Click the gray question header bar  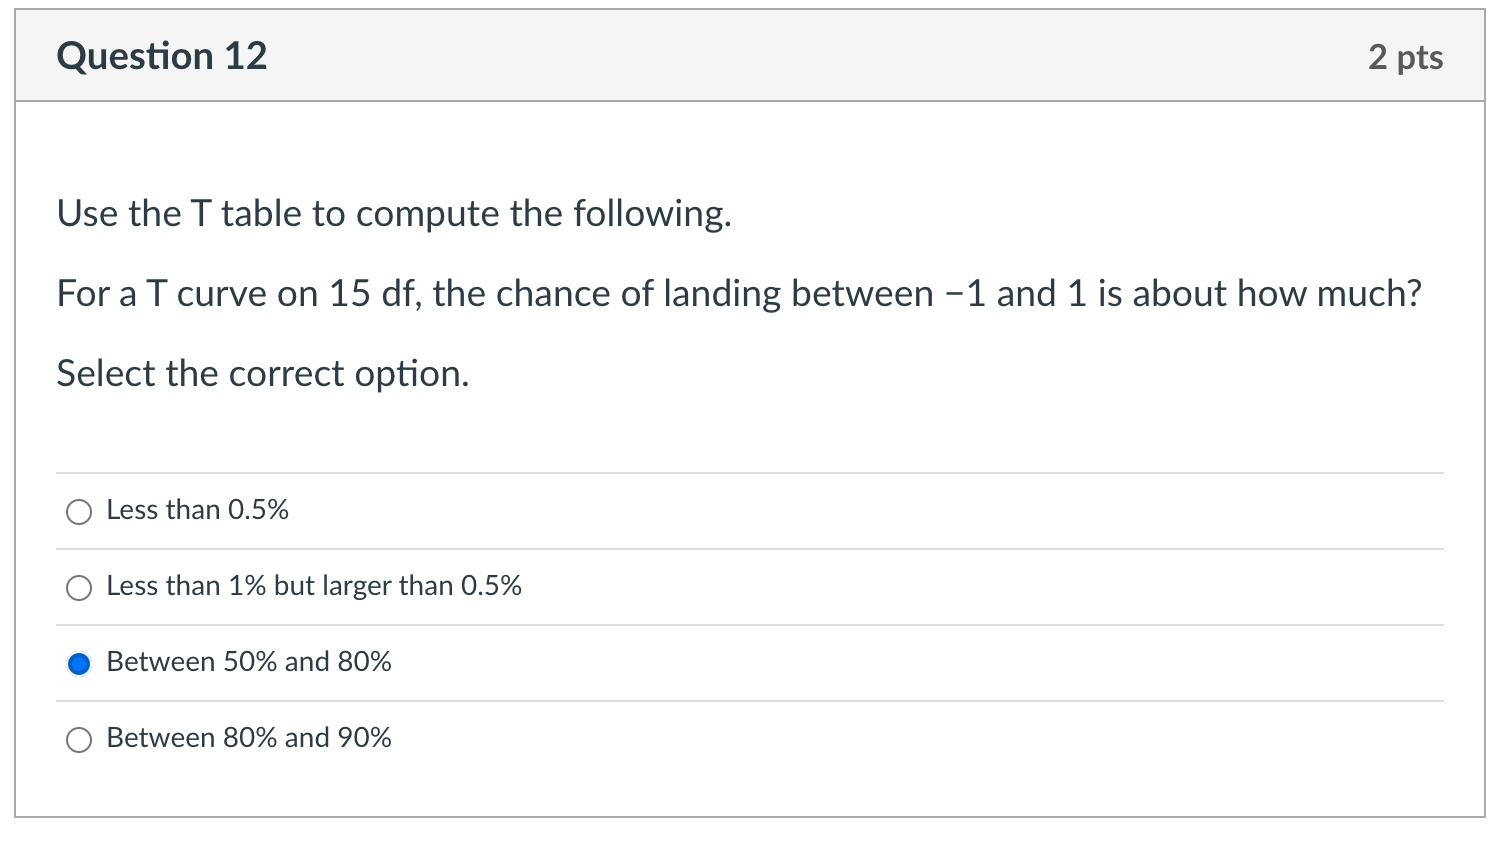750,56
